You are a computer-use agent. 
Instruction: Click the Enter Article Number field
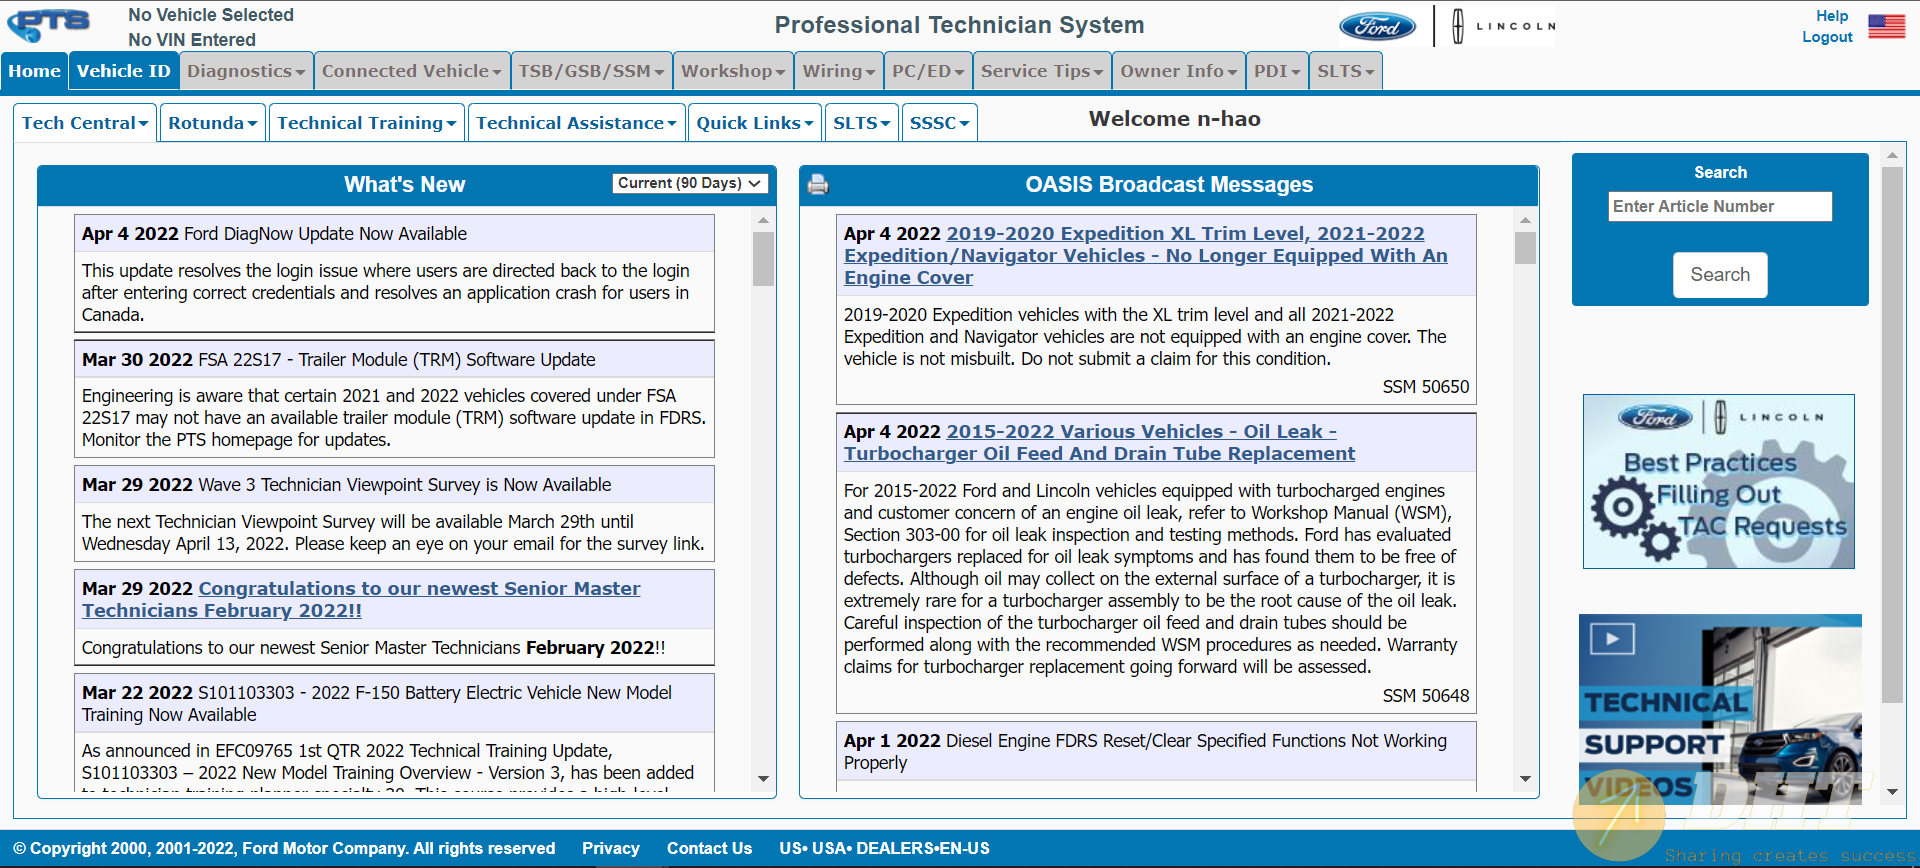[1720, 206]
